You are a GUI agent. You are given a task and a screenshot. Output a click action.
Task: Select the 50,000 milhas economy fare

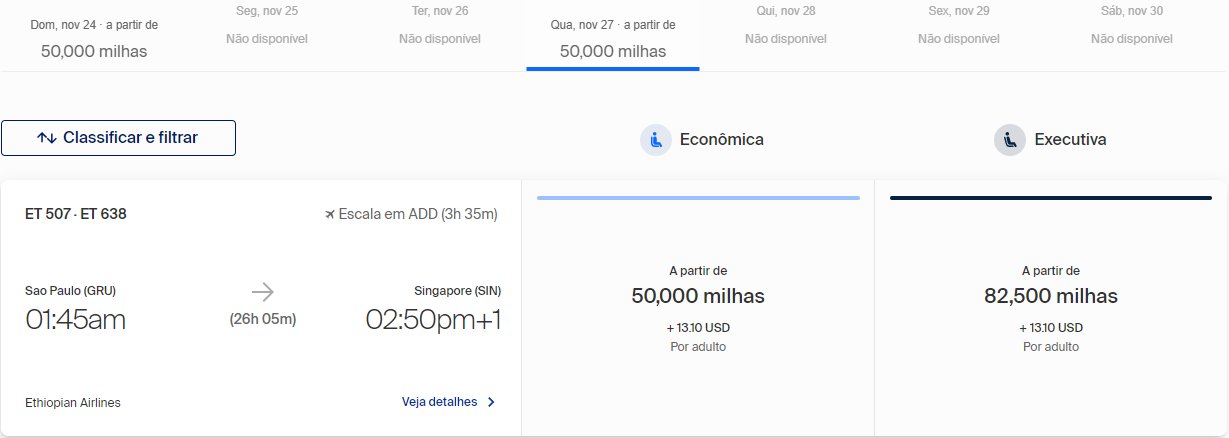point(698,308)
